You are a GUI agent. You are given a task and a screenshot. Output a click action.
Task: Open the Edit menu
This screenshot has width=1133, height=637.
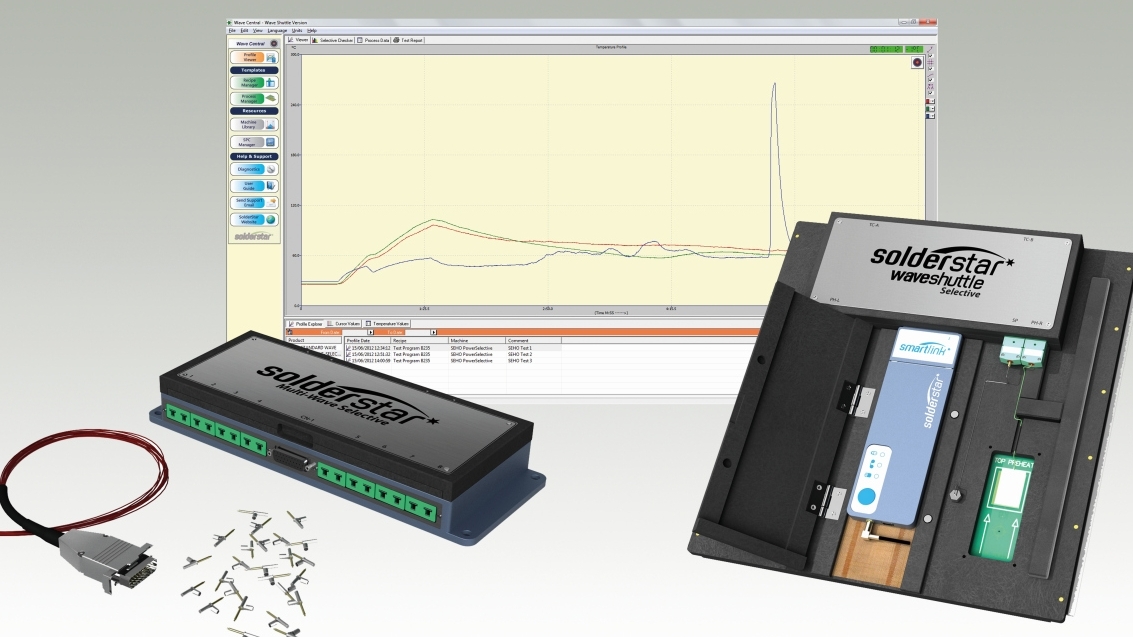[x=244, y=30]
